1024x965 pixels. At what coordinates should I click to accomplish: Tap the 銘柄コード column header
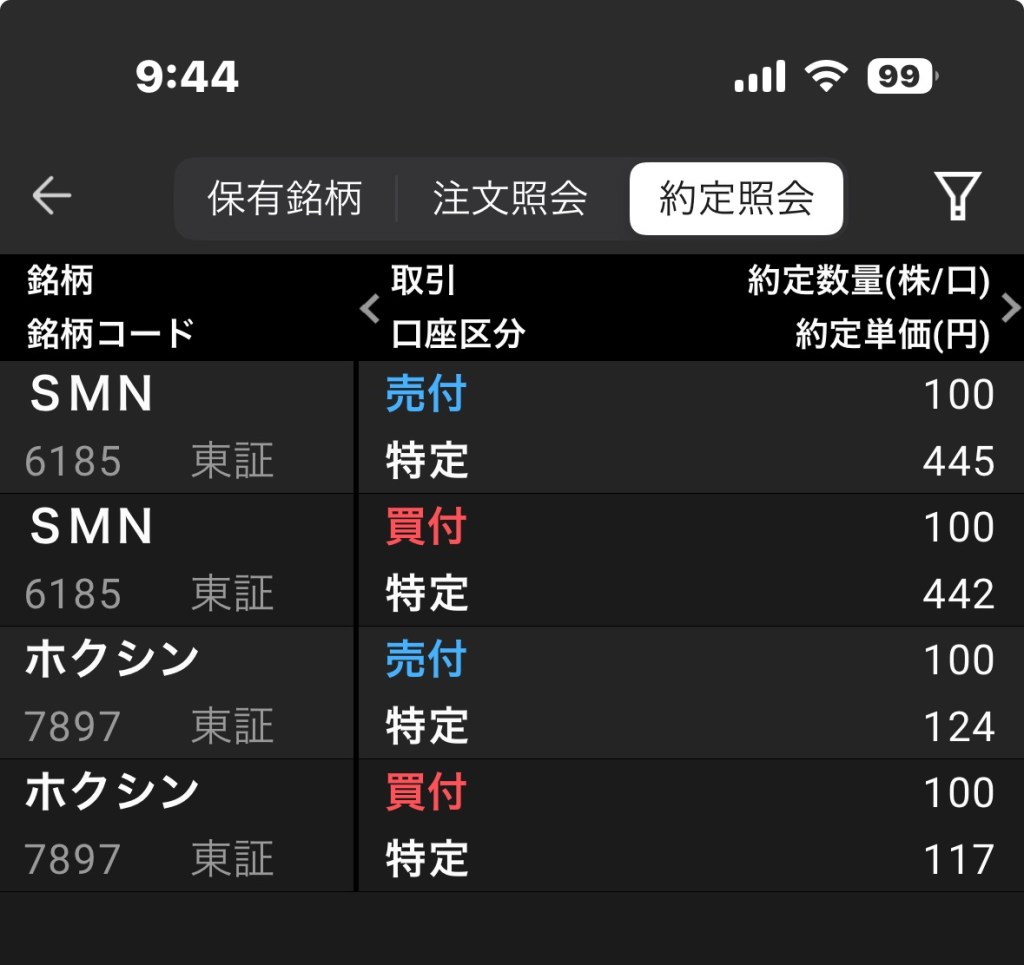coord(110,334)
